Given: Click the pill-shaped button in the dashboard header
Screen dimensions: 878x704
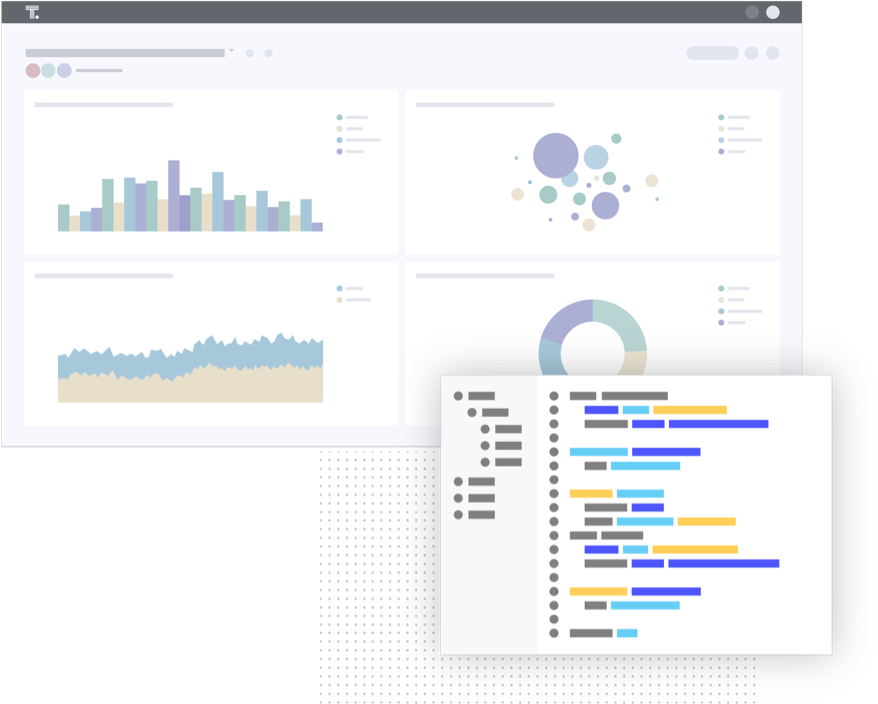Looking at the screenshot, I should pos(713,53).
